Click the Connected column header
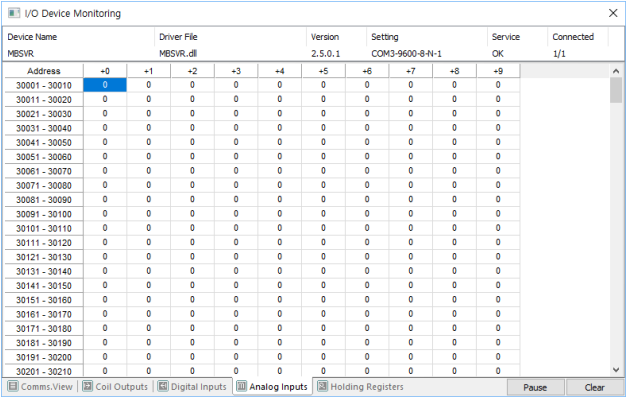The height and width of the screenshot is (398, 627). pos(578,37)
